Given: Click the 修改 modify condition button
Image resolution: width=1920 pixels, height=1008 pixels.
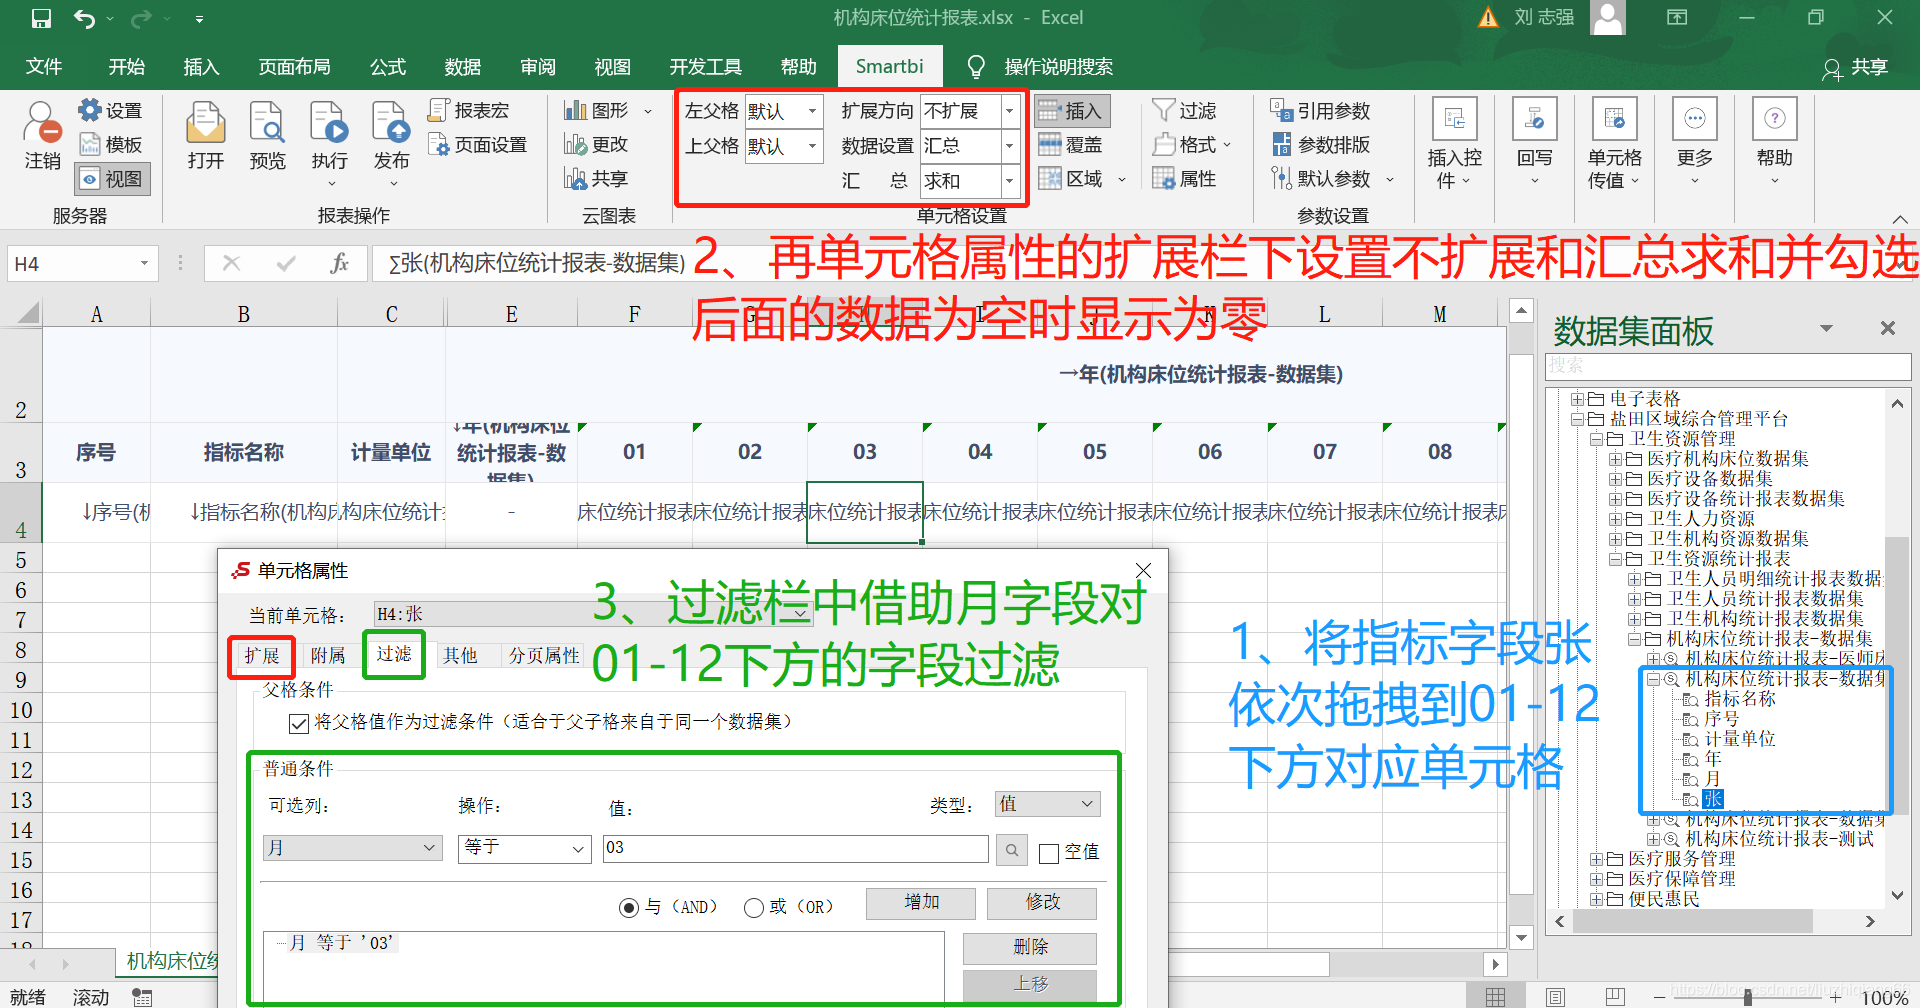Looking at the screenshot, I should 1042,903.
